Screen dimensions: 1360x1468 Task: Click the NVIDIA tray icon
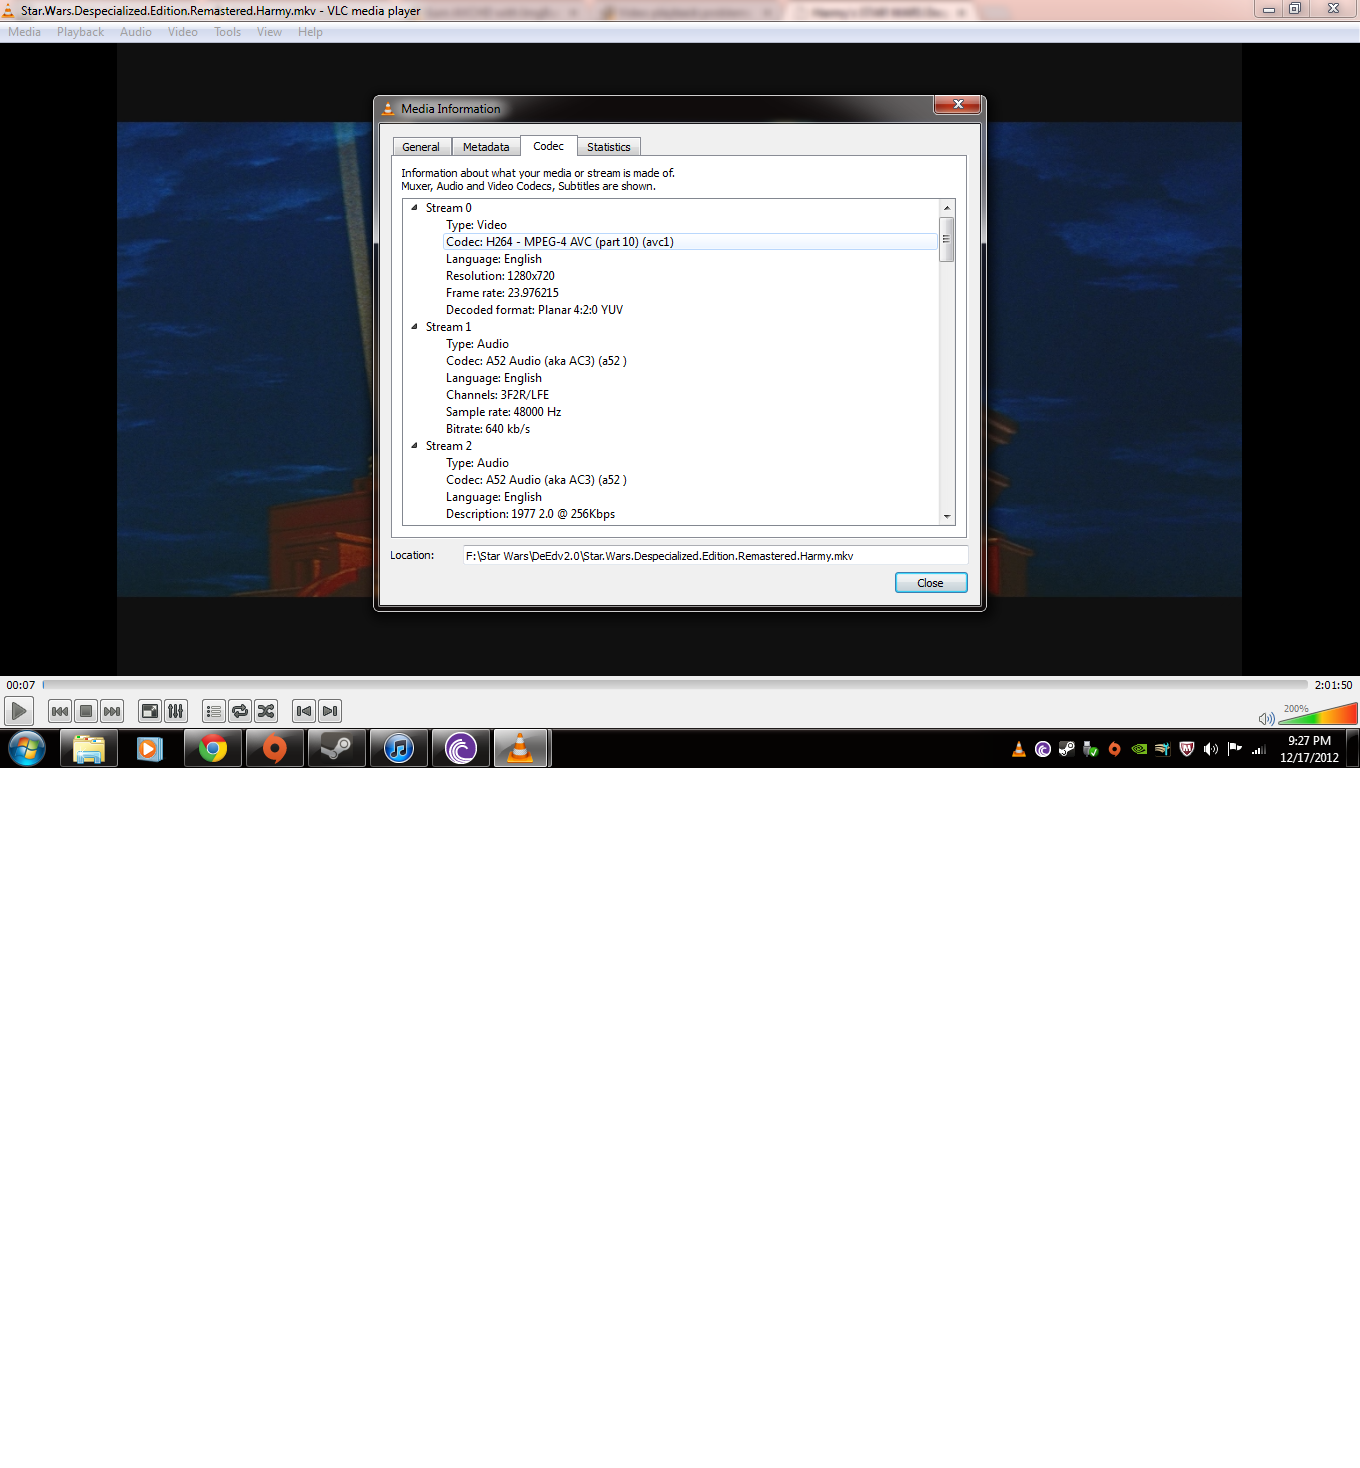[x=1139, y=749]
